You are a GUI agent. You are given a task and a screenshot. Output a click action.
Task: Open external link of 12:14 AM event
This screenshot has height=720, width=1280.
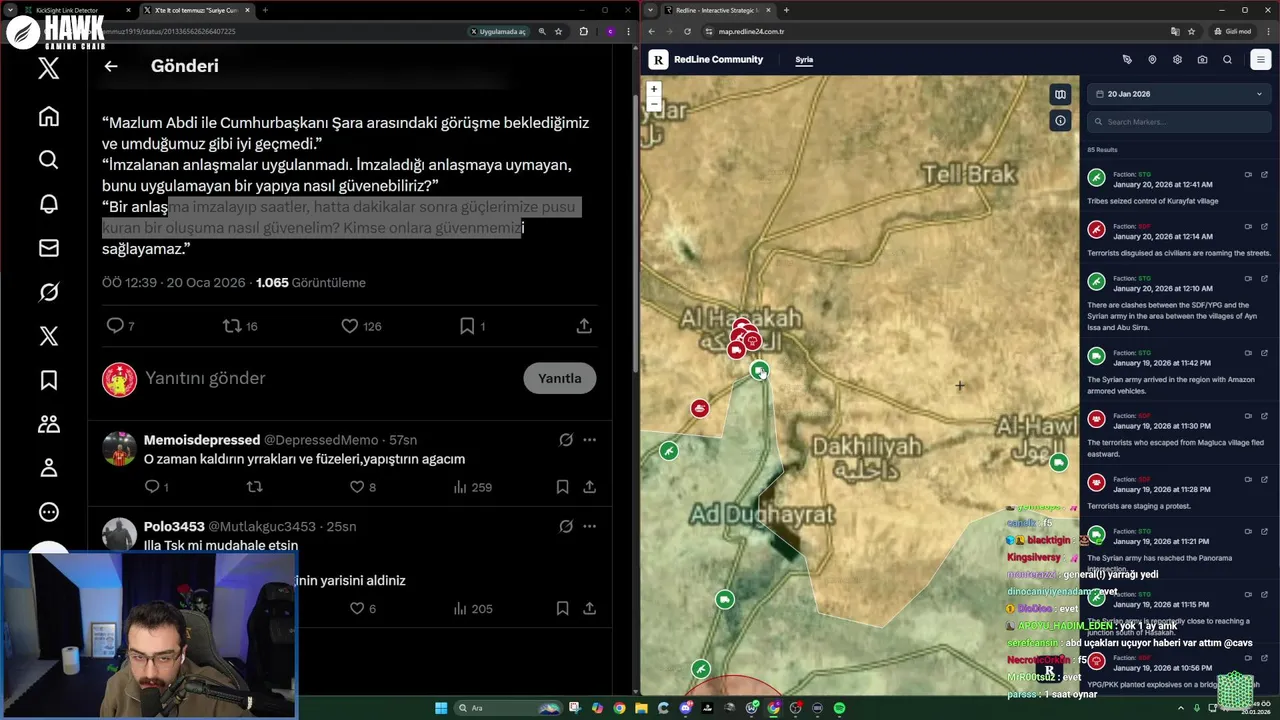[x=1264, y=227]
